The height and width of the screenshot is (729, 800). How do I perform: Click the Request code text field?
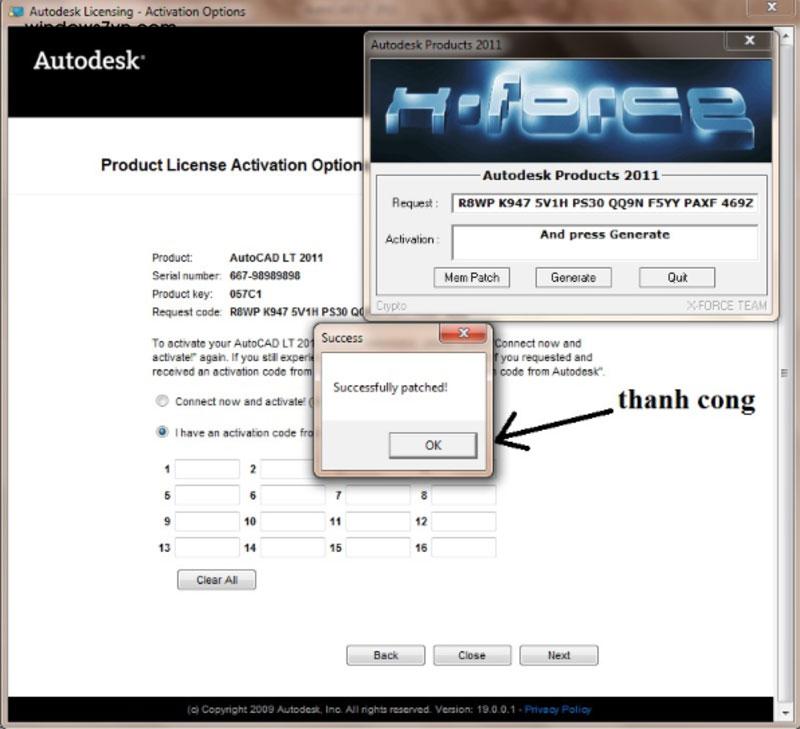point(604,202)
